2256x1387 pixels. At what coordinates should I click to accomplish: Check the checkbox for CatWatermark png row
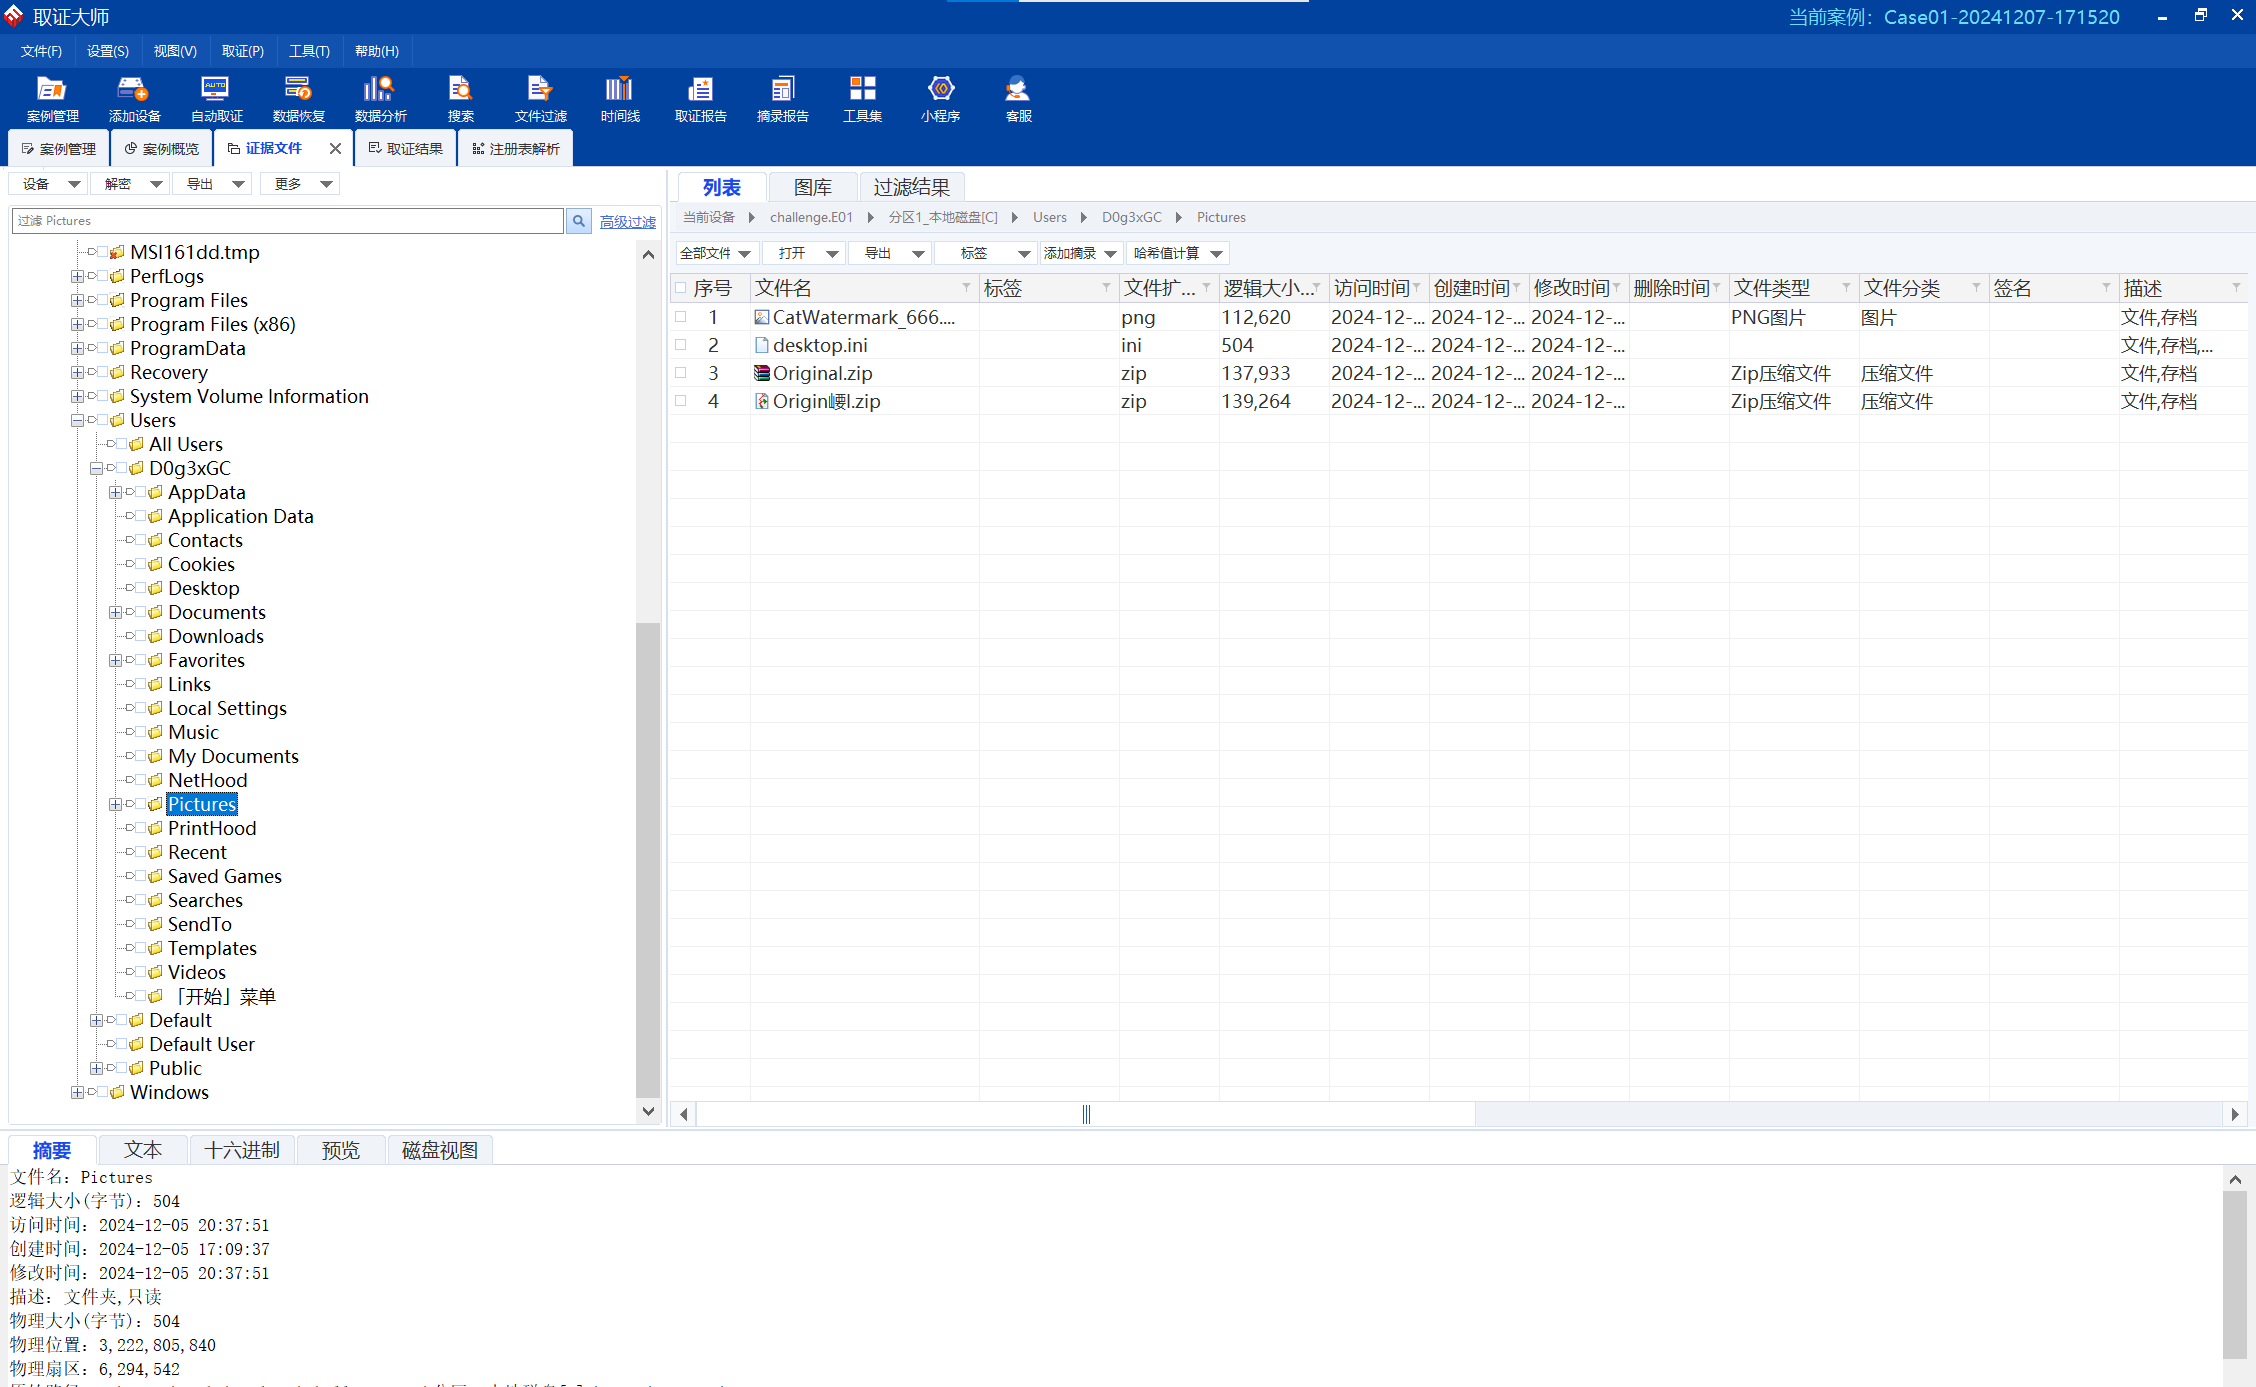coord(681,317)
